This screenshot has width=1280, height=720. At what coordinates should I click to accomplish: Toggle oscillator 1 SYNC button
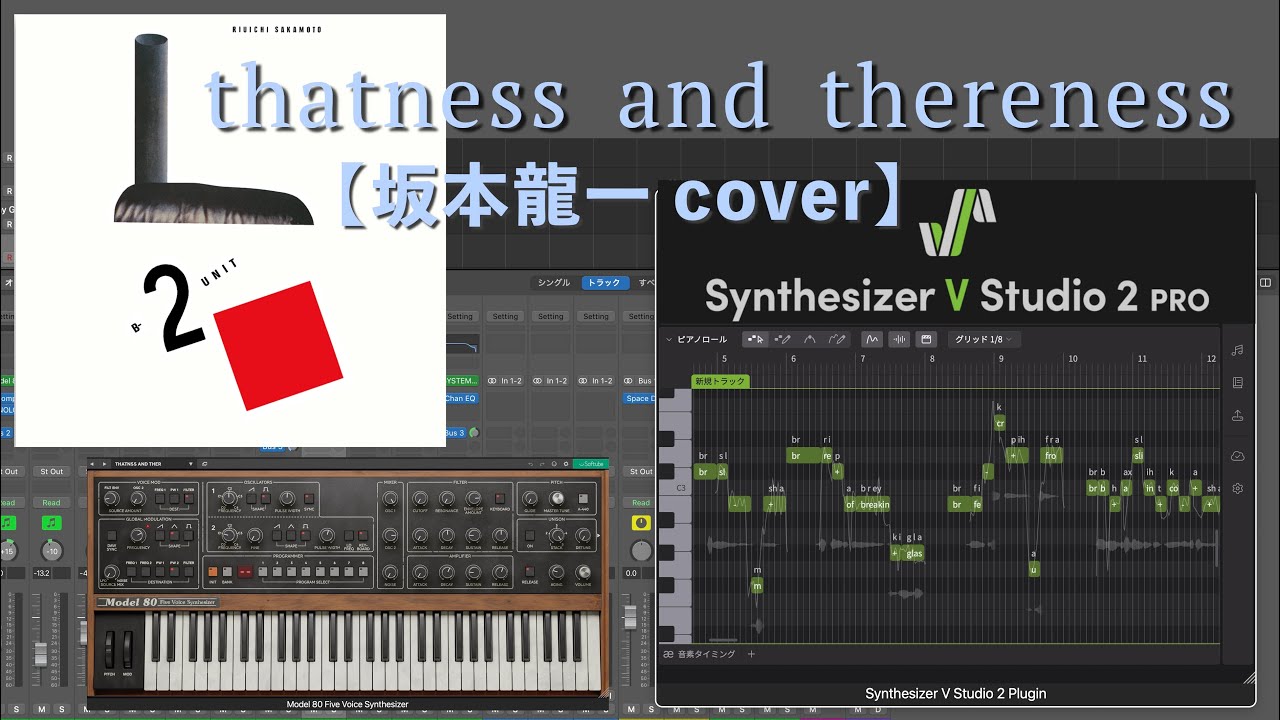(309, 499)
